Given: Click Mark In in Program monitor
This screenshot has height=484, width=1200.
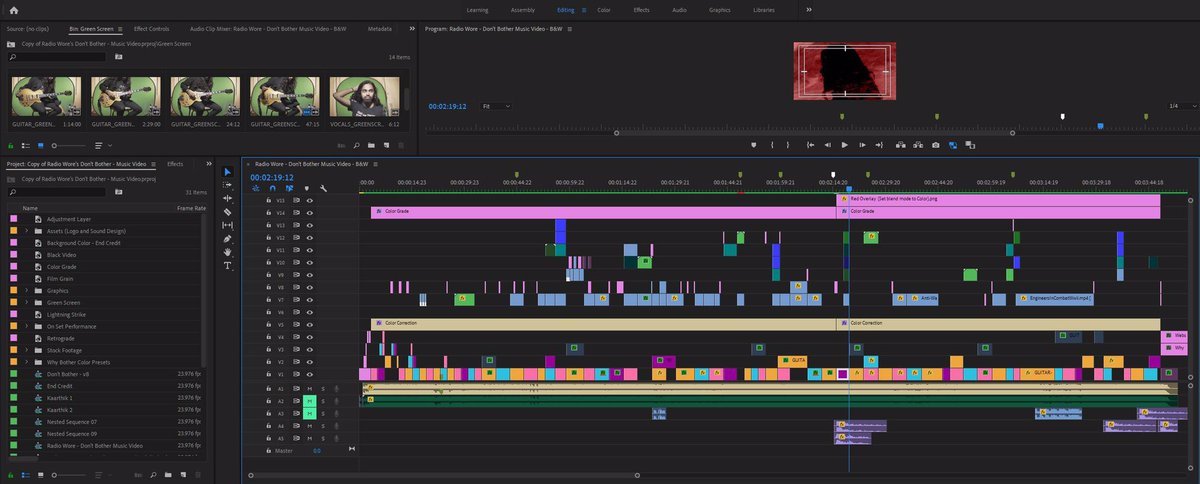Looking at the screenshot, I should click(x=771, y=145).
